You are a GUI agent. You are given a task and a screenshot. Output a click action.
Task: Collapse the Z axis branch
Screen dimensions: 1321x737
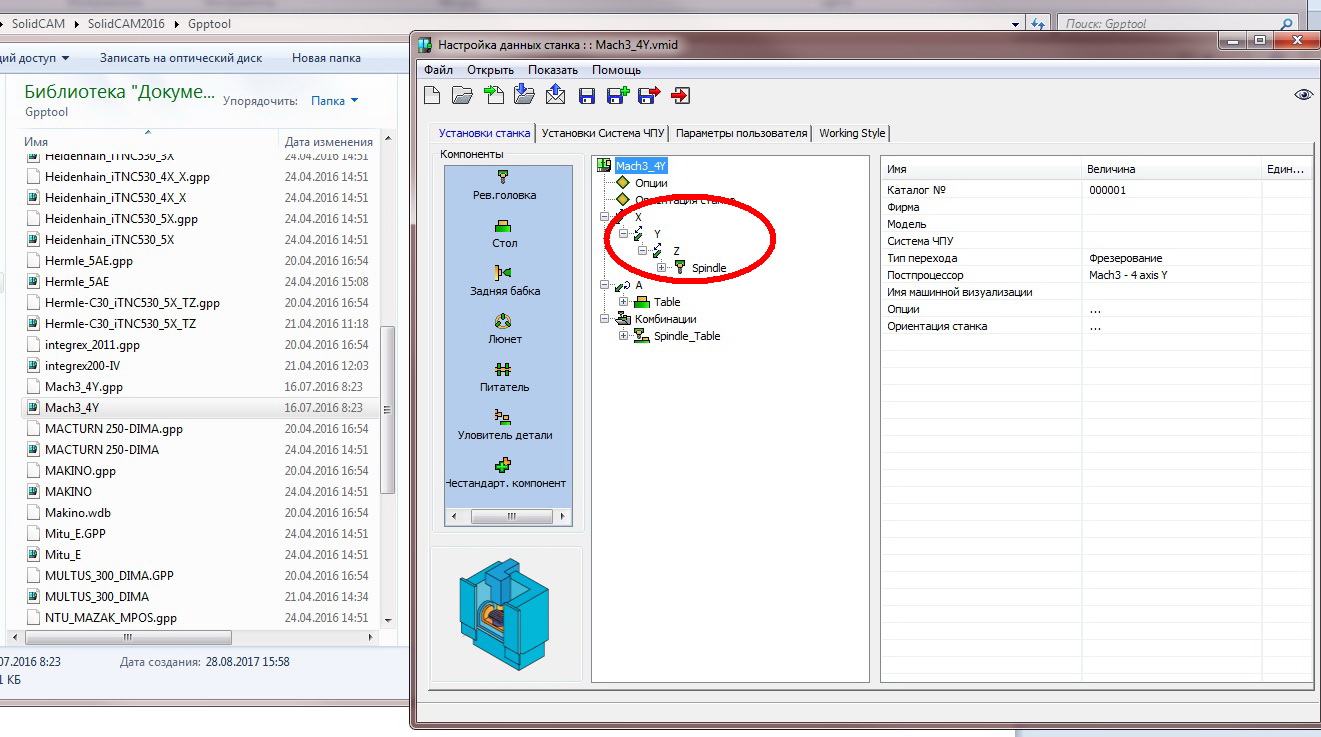tap(642, 251)
